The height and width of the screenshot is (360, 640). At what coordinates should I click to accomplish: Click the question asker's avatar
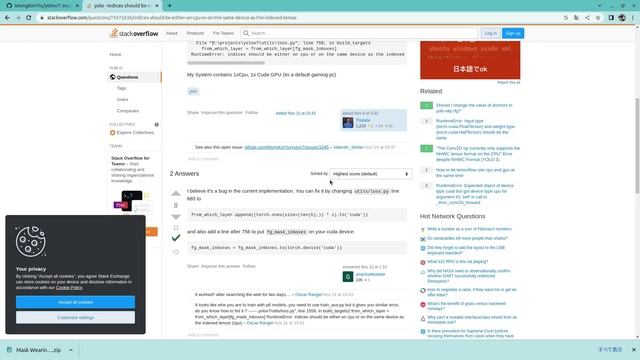coord(348,122)
